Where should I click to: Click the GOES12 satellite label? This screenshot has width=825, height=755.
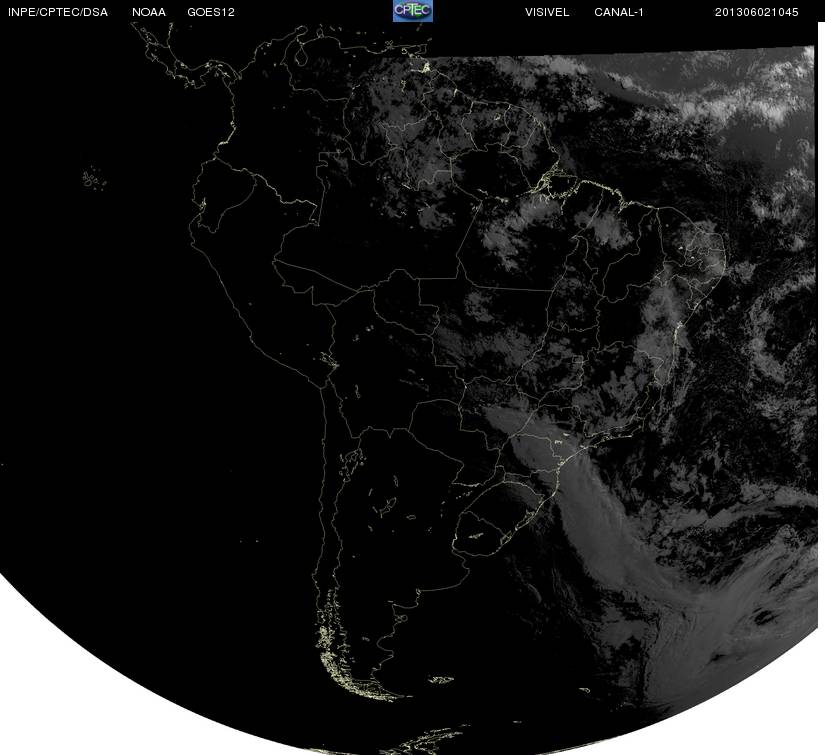[211, 12]
